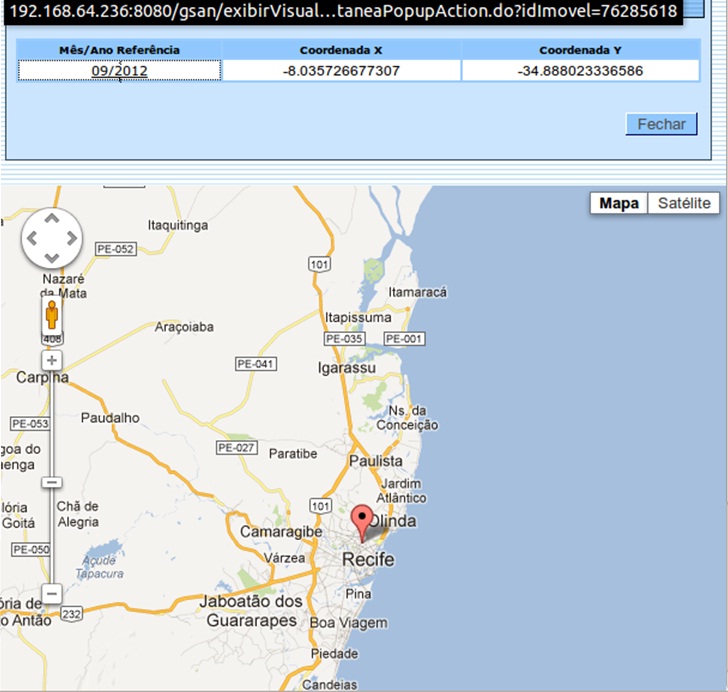Click the Street View pegman icon
The width and height of the screenshot is (728, 692).
(52, 315)
